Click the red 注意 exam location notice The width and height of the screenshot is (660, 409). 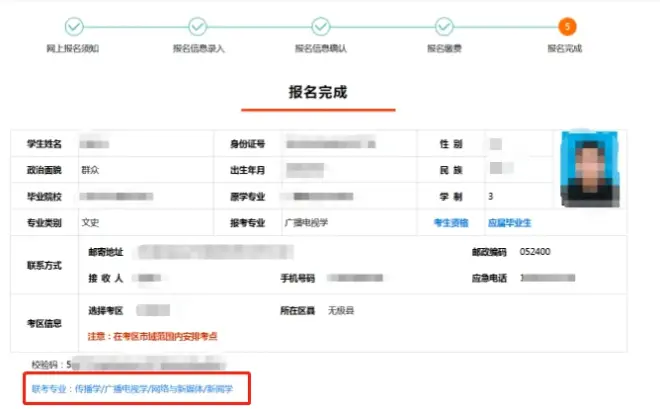click(153, 336)
